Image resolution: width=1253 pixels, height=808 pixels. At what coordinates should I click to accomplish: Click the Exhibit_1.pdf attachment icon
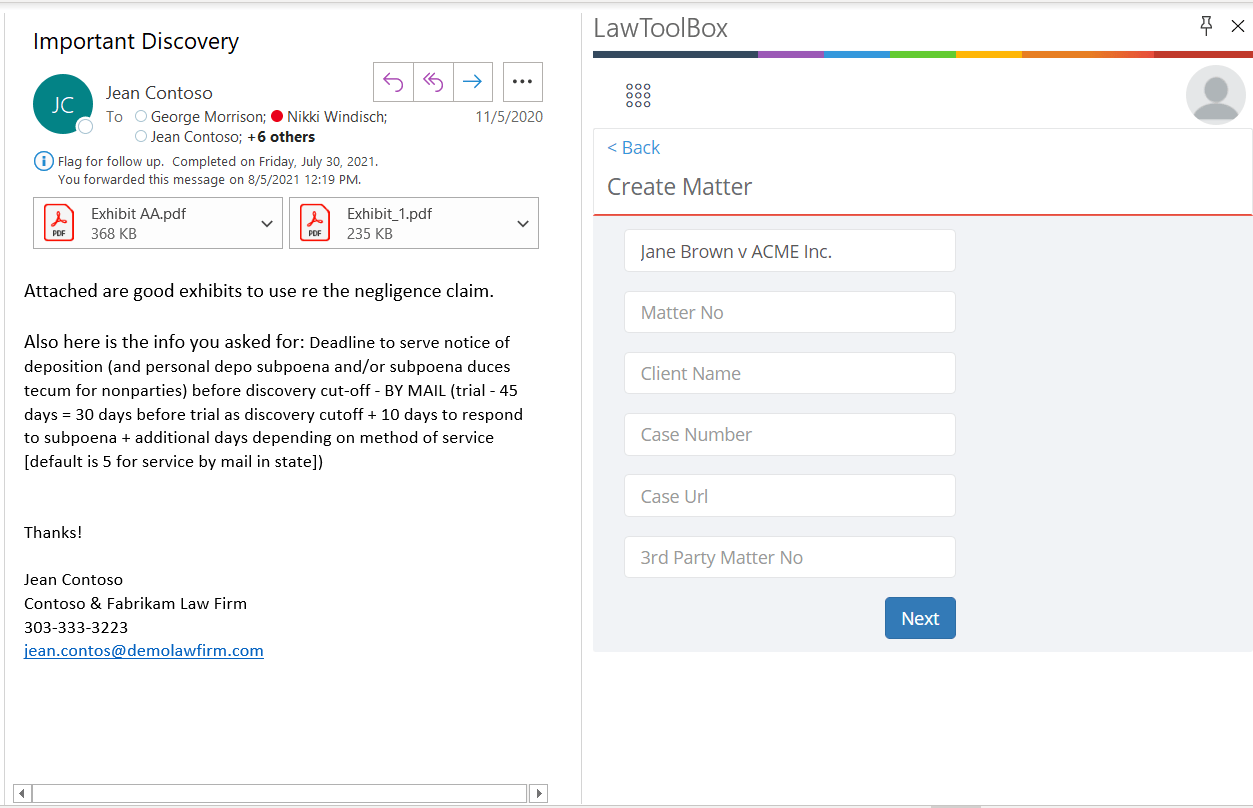click(314, 222)
